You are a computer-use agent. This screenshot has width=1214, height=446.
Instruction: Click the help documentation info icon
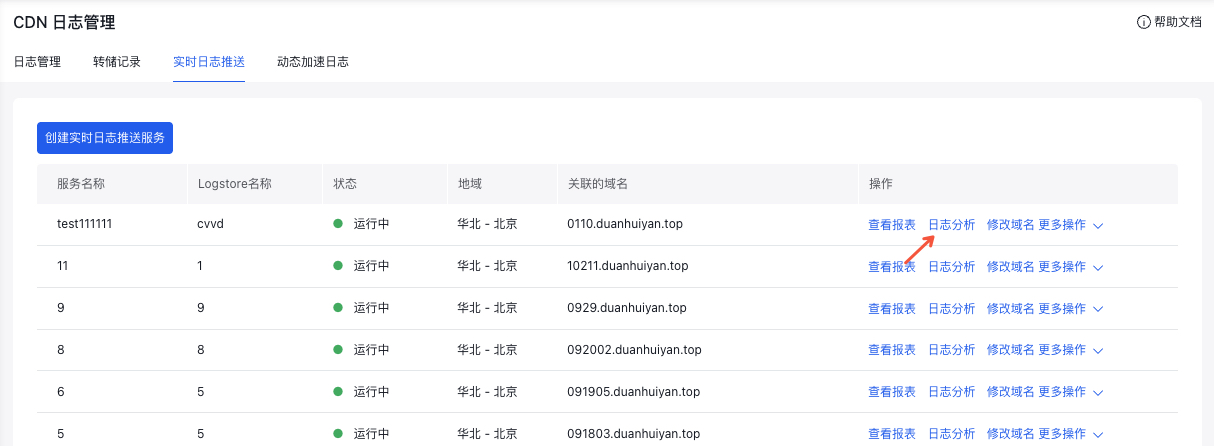click(x=1144, y=22)
